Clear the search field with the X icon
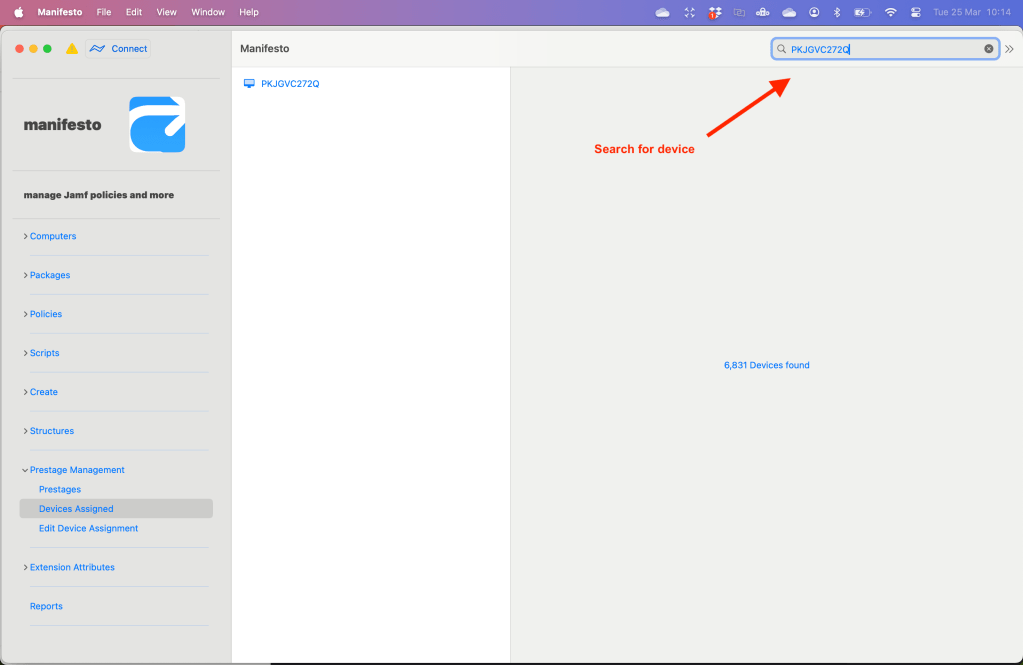Image resolution: width=1023 pixels, height=665 pixels. [x=989, y=49]
